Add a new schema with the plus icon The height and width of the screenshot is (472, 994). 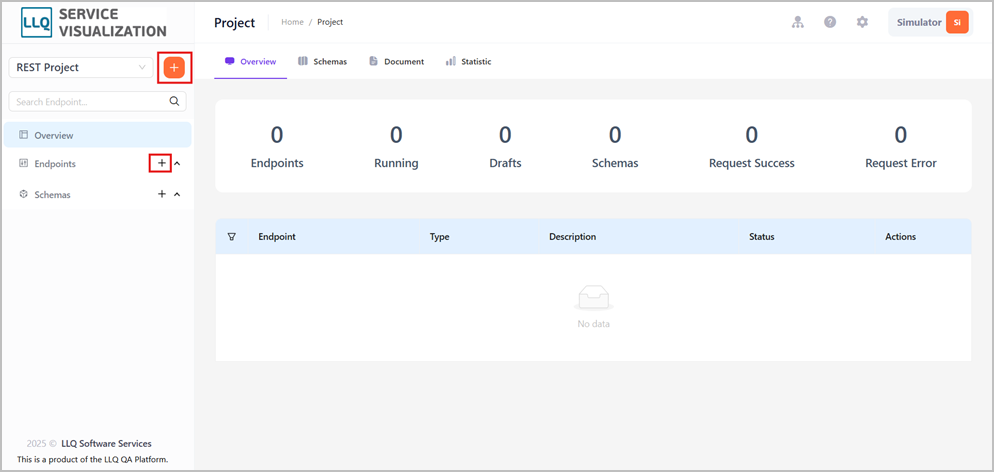[162, 194]
